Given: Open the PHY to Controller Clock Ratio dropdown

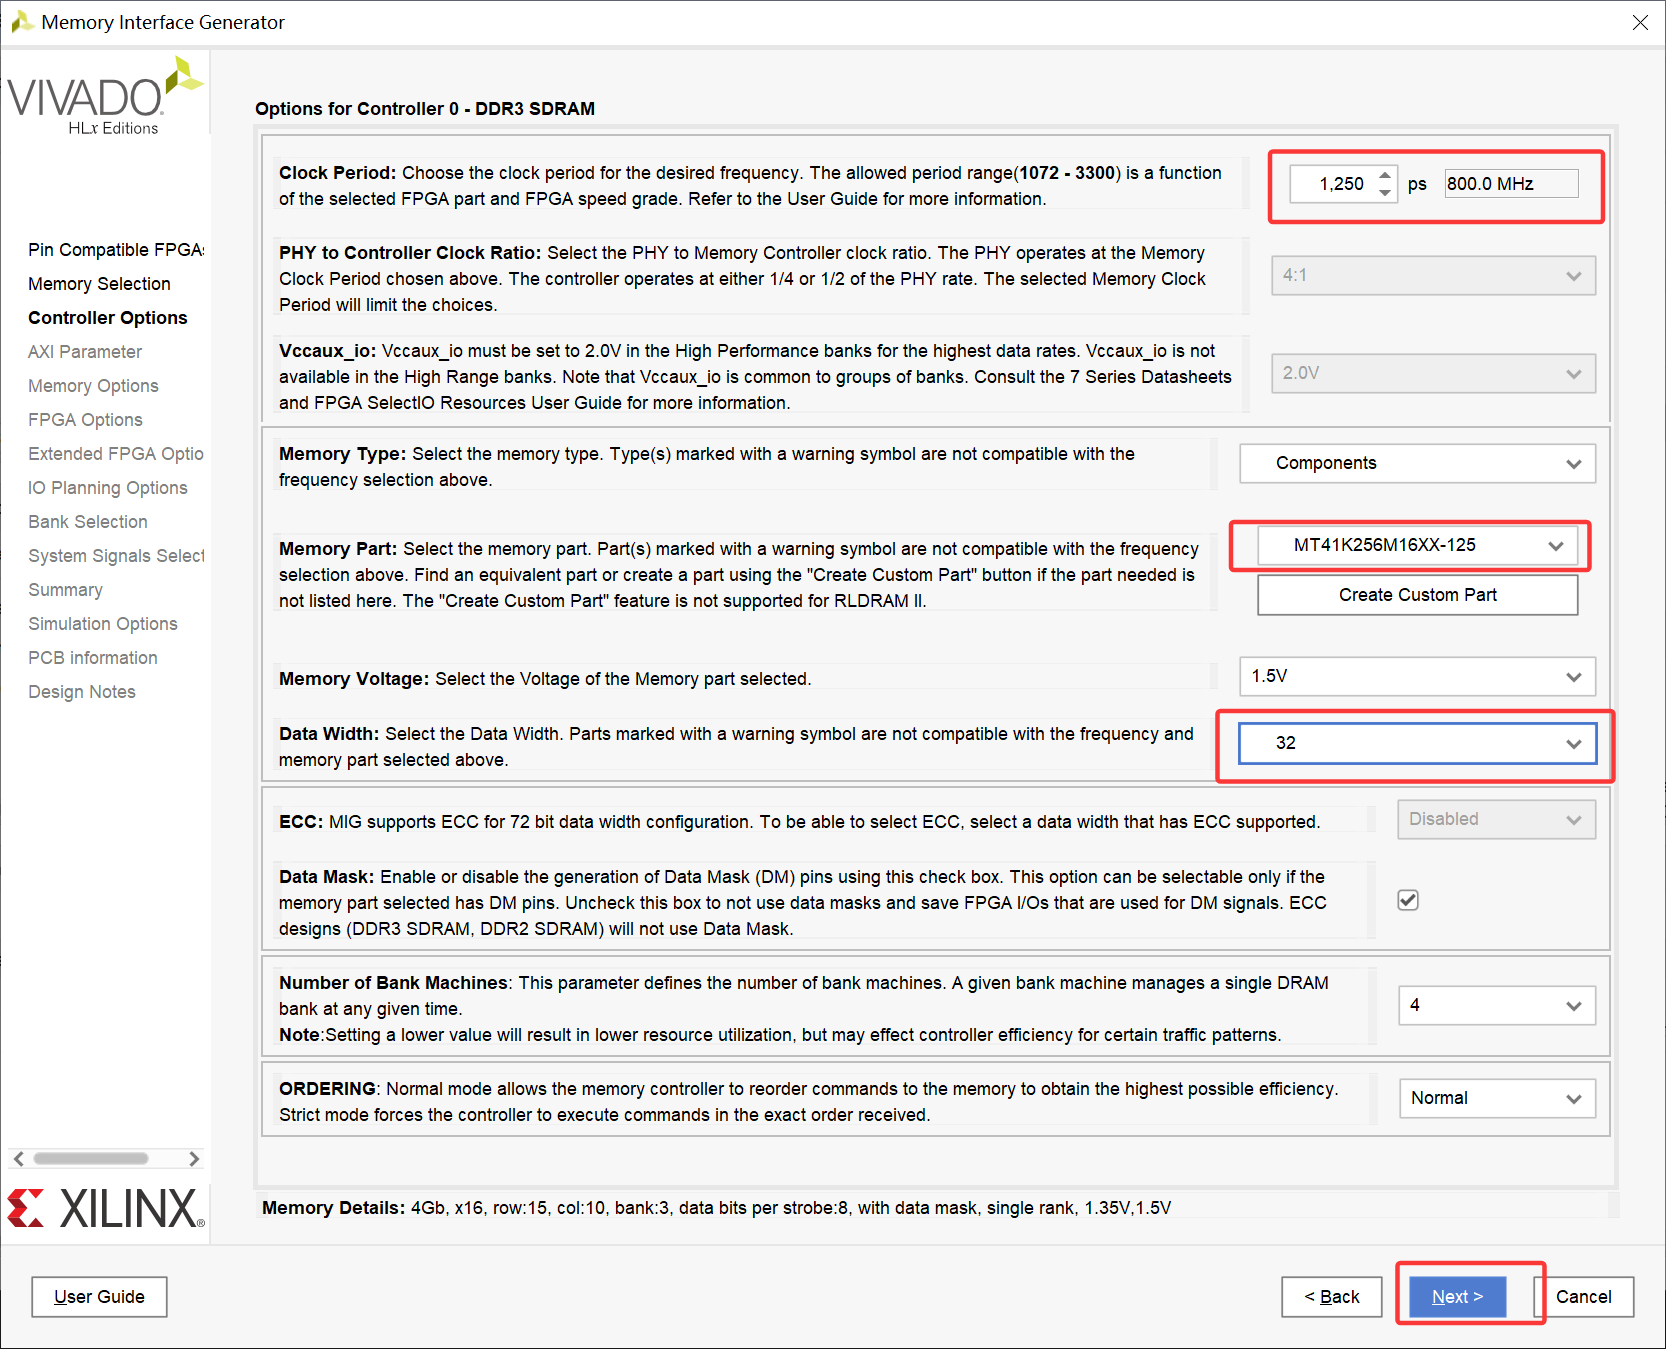Looking at the screenshot, I should coord(1433,275).
